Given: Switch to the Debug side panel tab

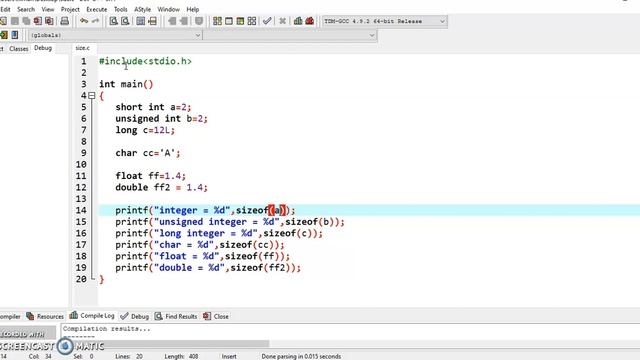Looking at the screenshot, I should [x=43, y=48].
